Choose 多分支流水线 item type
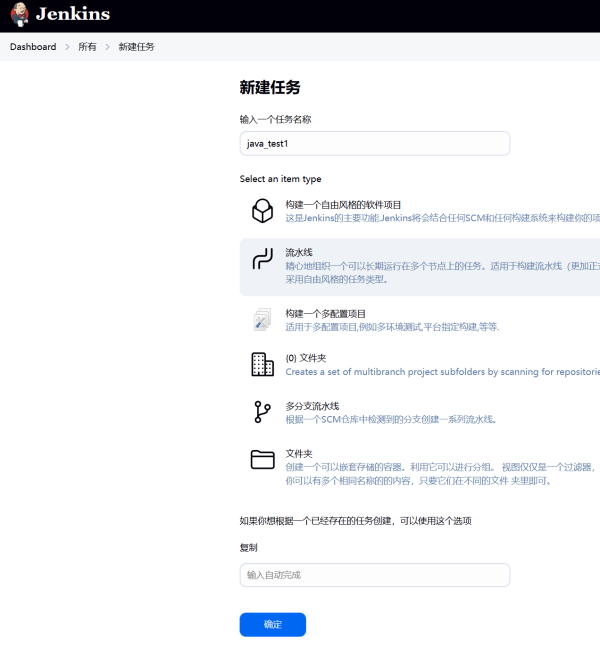 coord(312,406)
